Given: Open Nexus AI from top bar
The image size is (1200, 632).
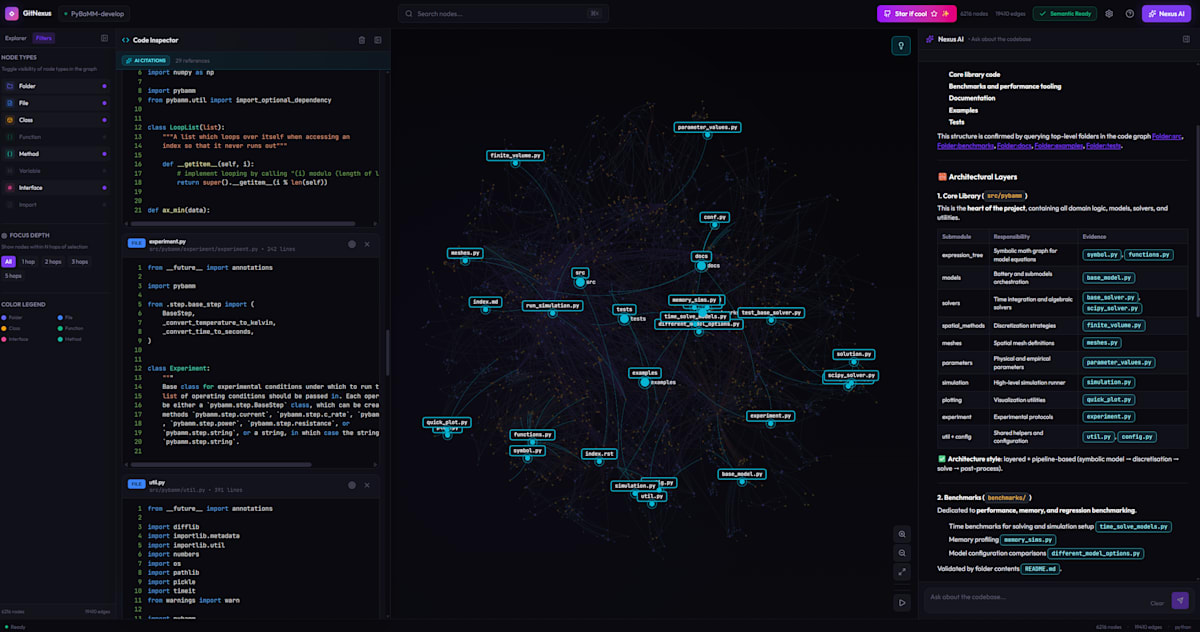Looking at the screenshot, I should 1167,14.
